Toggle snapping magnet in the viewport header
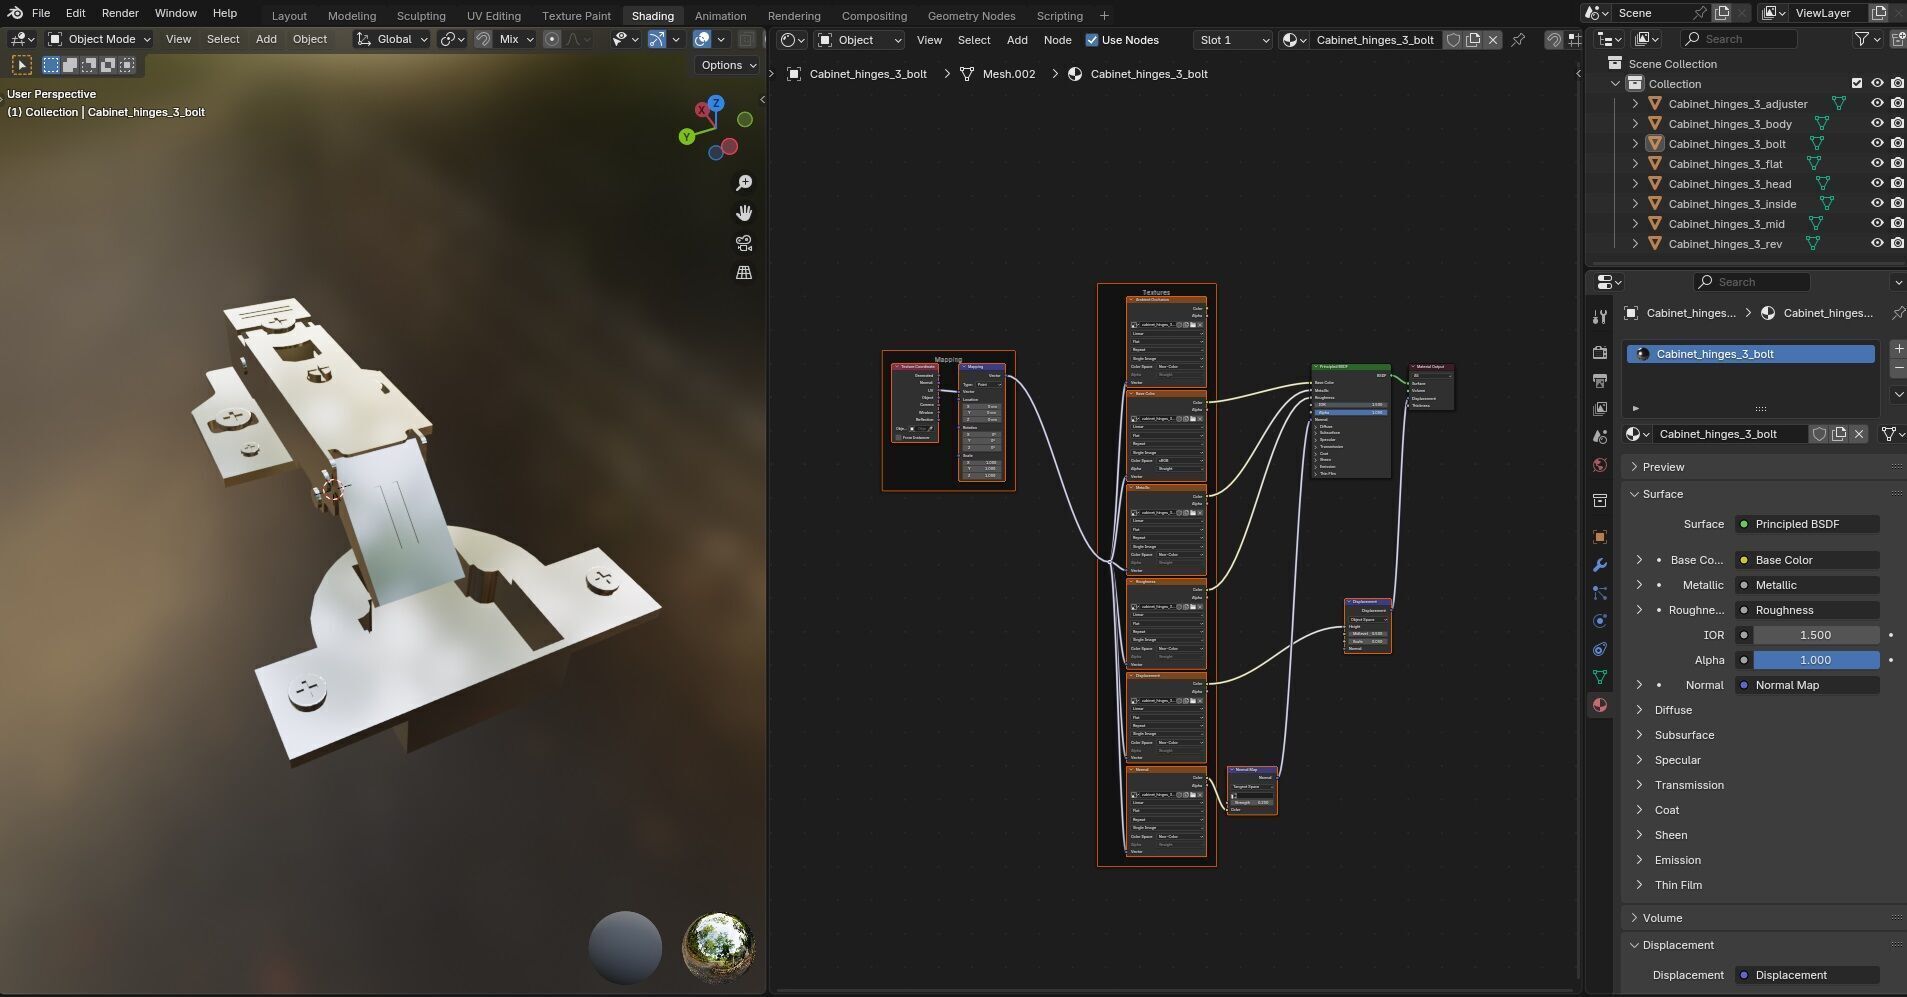1907x997 pixels. (x=483, y=39)
